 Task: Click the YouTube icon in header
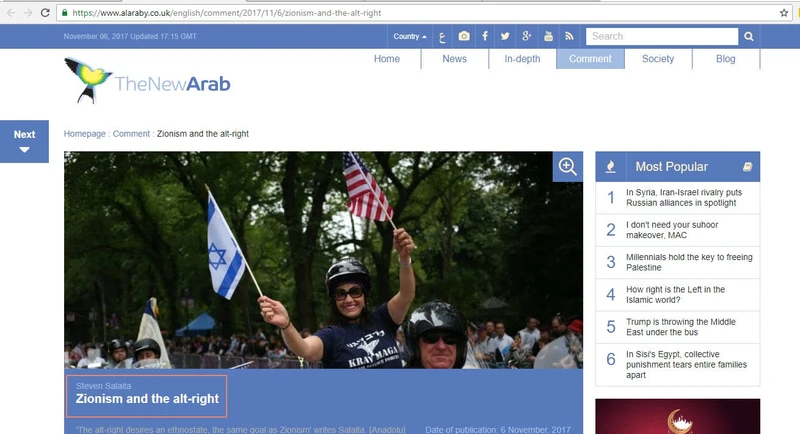pyautogui.click(x=548, y=36)
